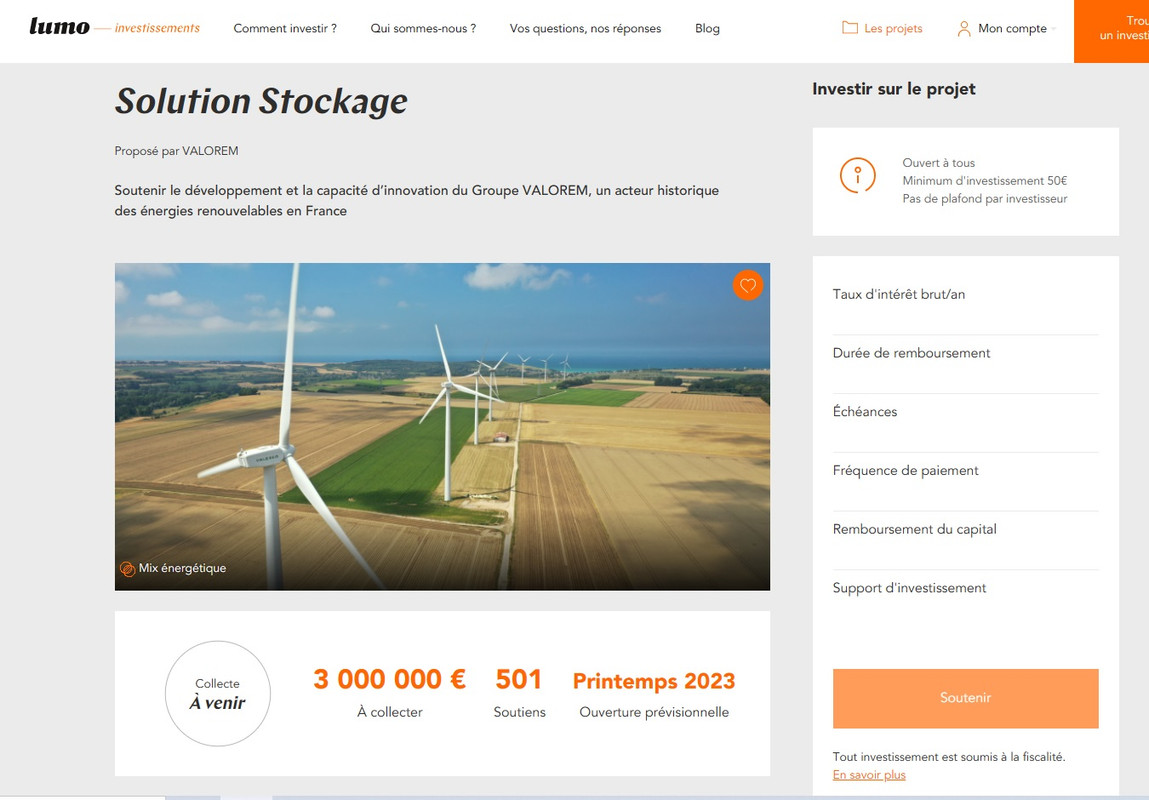The image size is (1149, 800).
Task: Click Printemps 2023 opening date
Action: click(654, 681)
